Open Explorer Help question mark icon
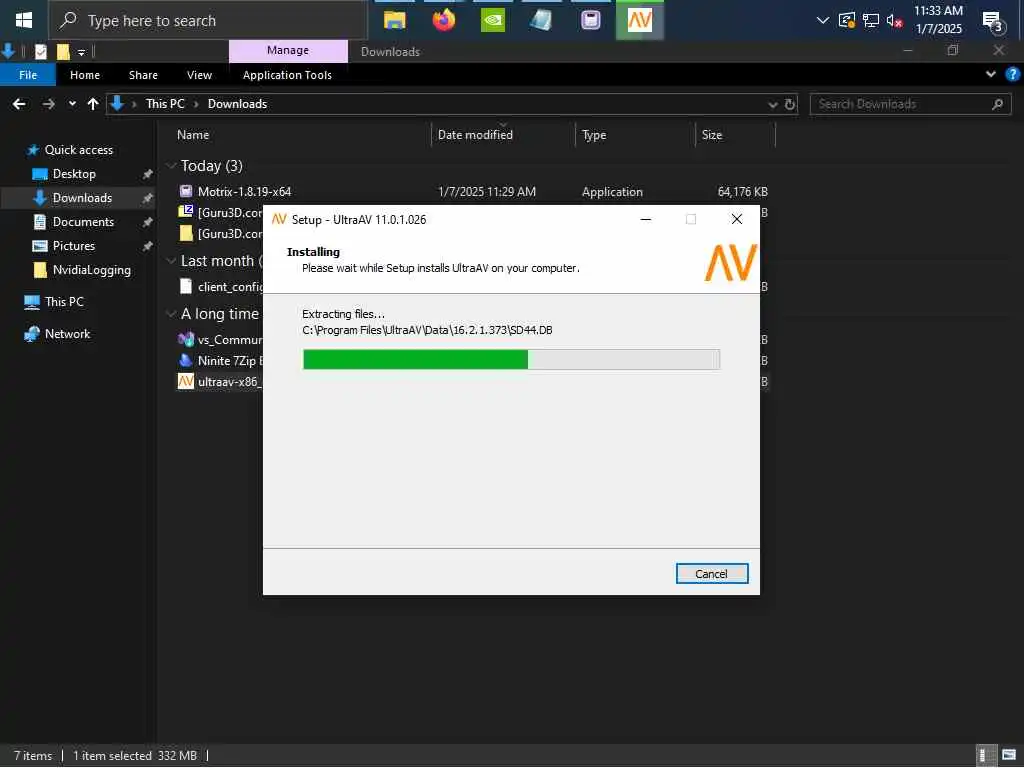This screenshot has width=1024, height=768. 1012,74
